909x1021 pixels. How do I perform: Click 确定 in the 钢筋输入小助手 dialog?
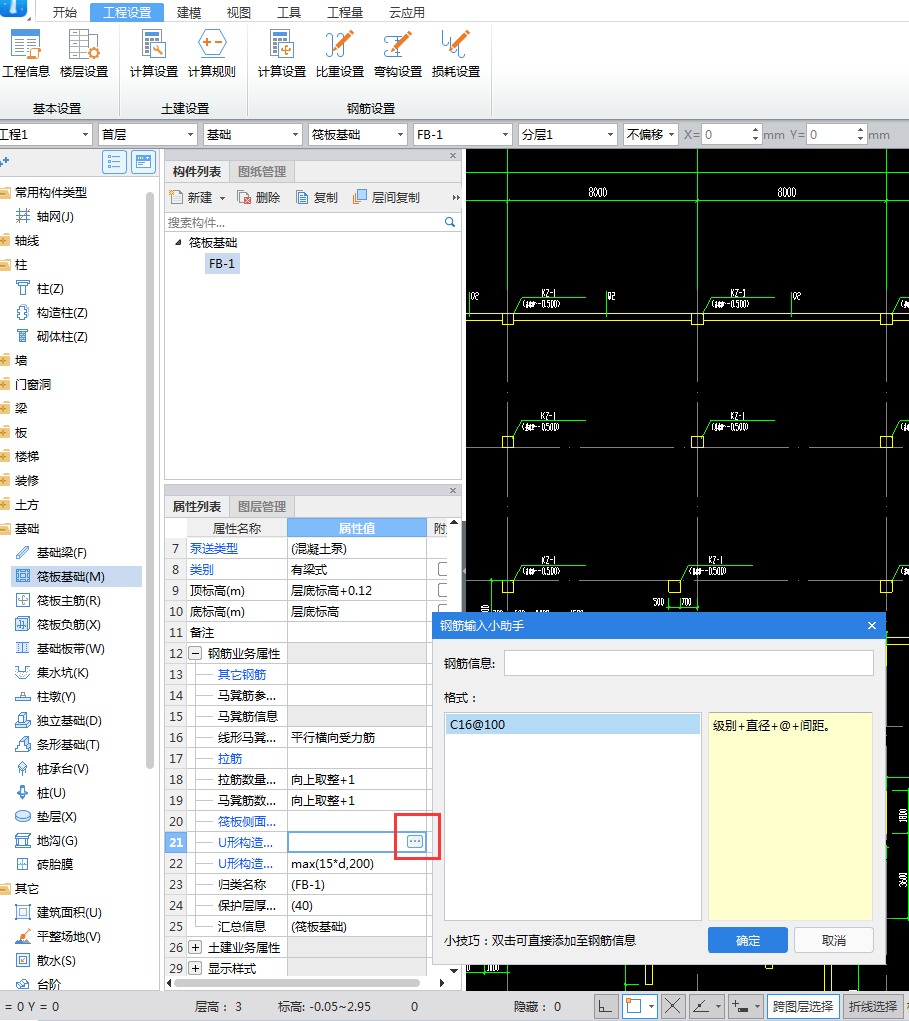(x=748, y=940)
